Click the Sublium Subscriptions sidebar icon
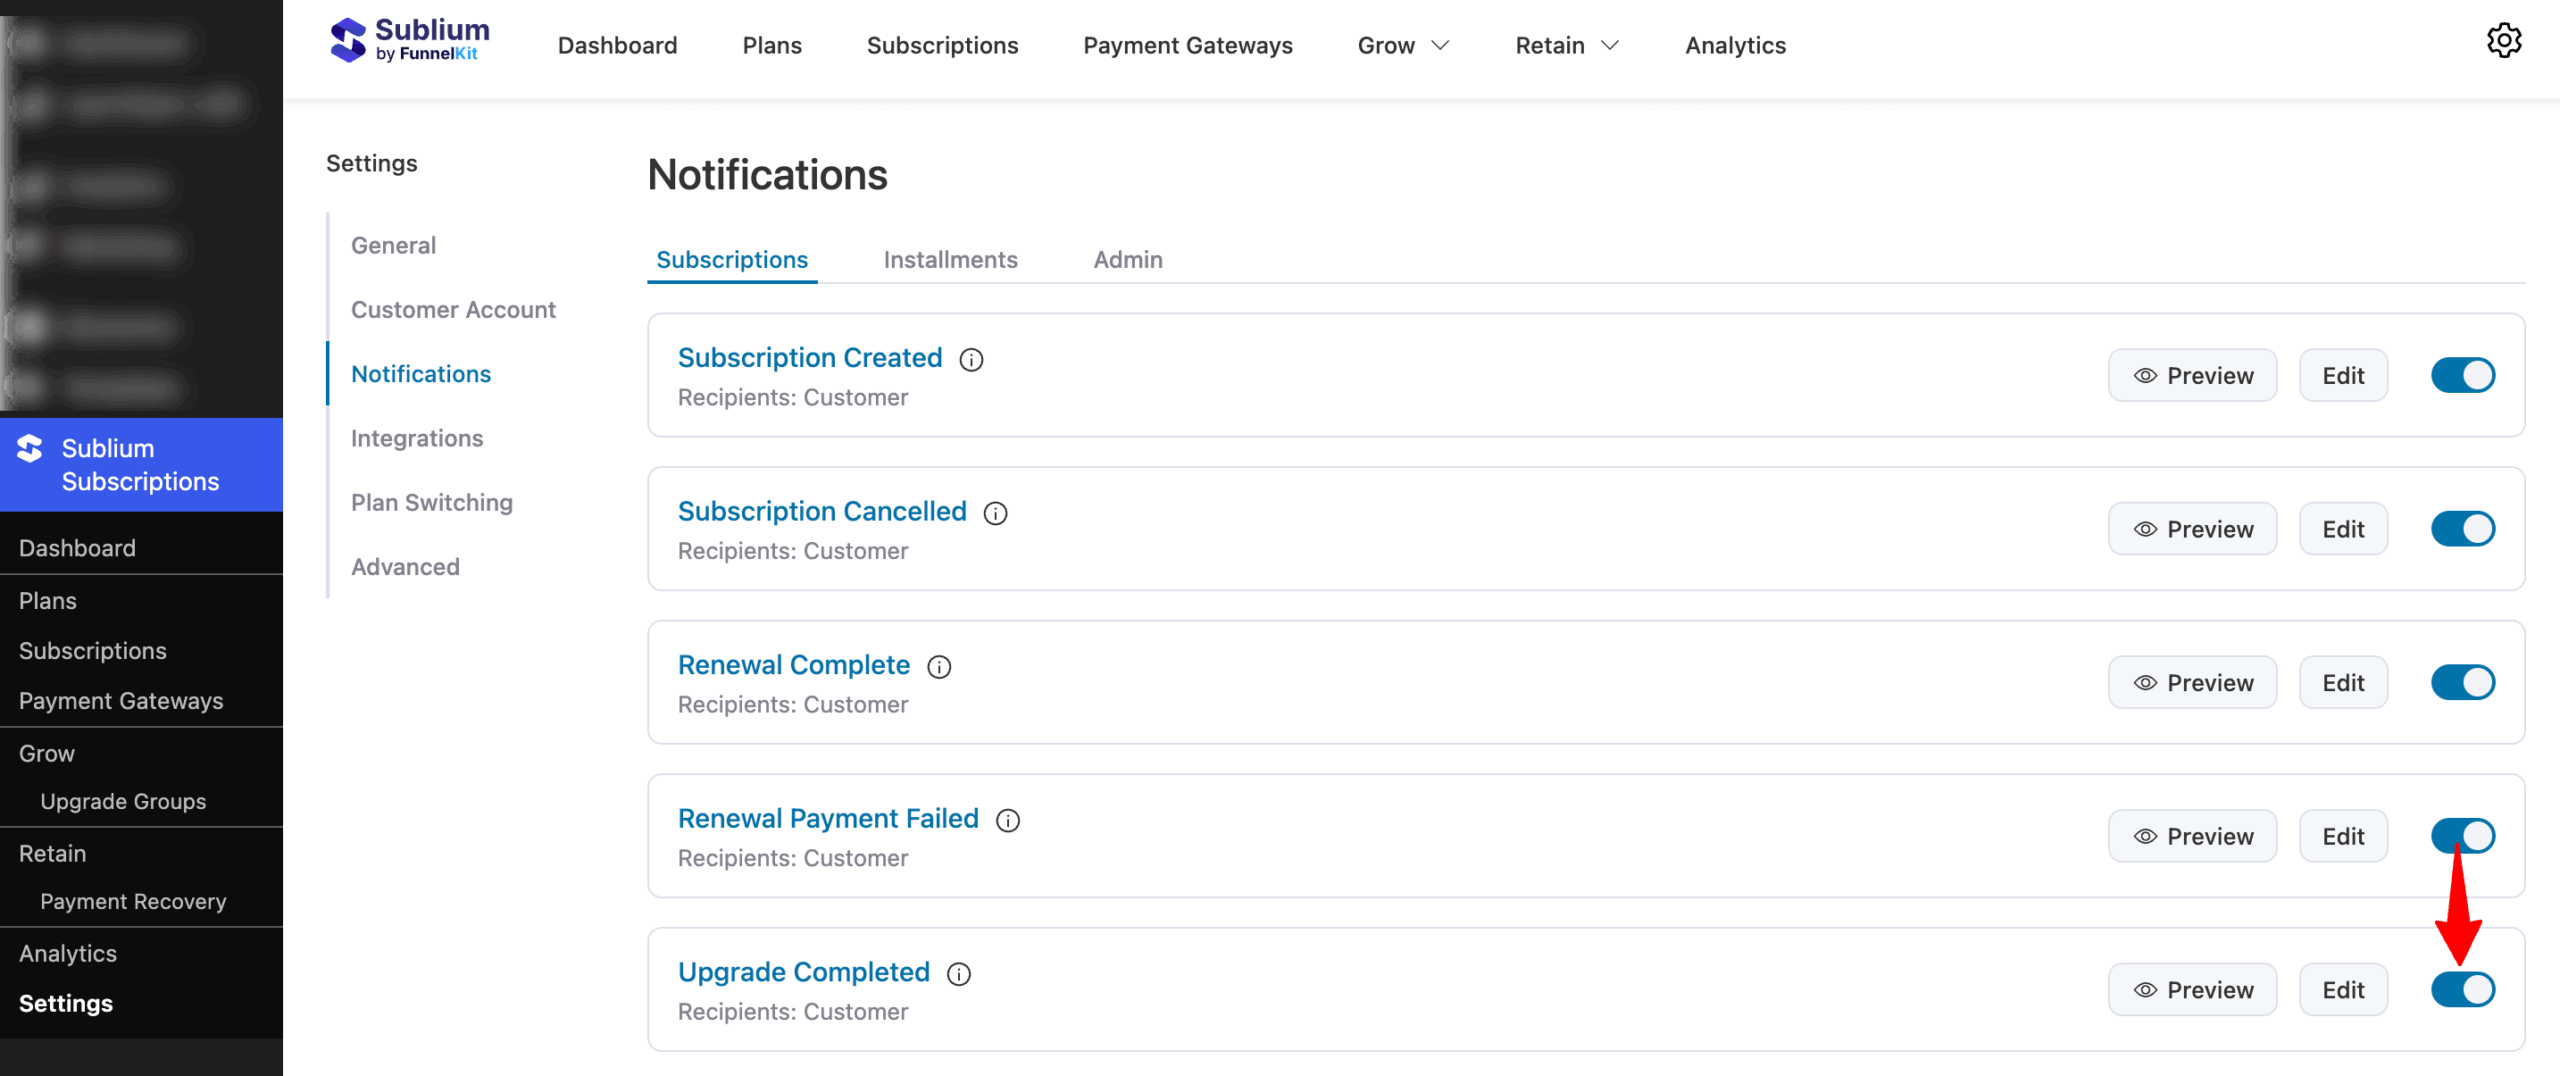 [29, 449]
